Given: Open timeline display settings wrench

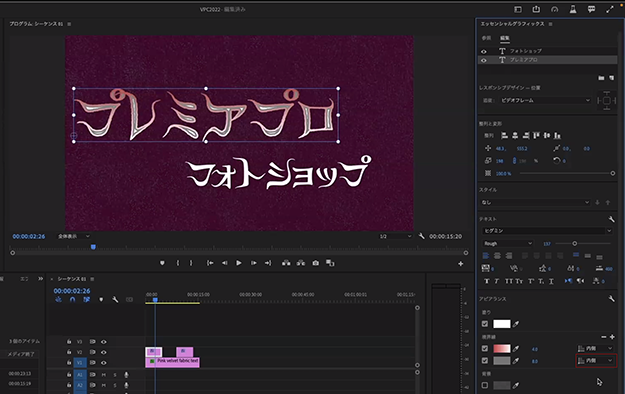Looking at the screenshot, I should tap(115, 299).
